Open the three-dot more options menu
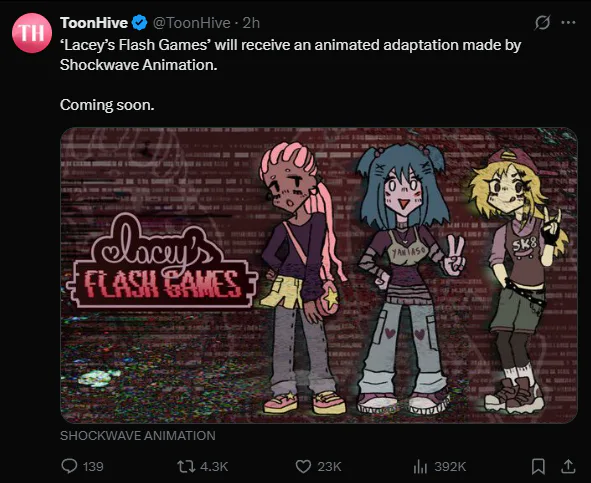 (568, 23)
